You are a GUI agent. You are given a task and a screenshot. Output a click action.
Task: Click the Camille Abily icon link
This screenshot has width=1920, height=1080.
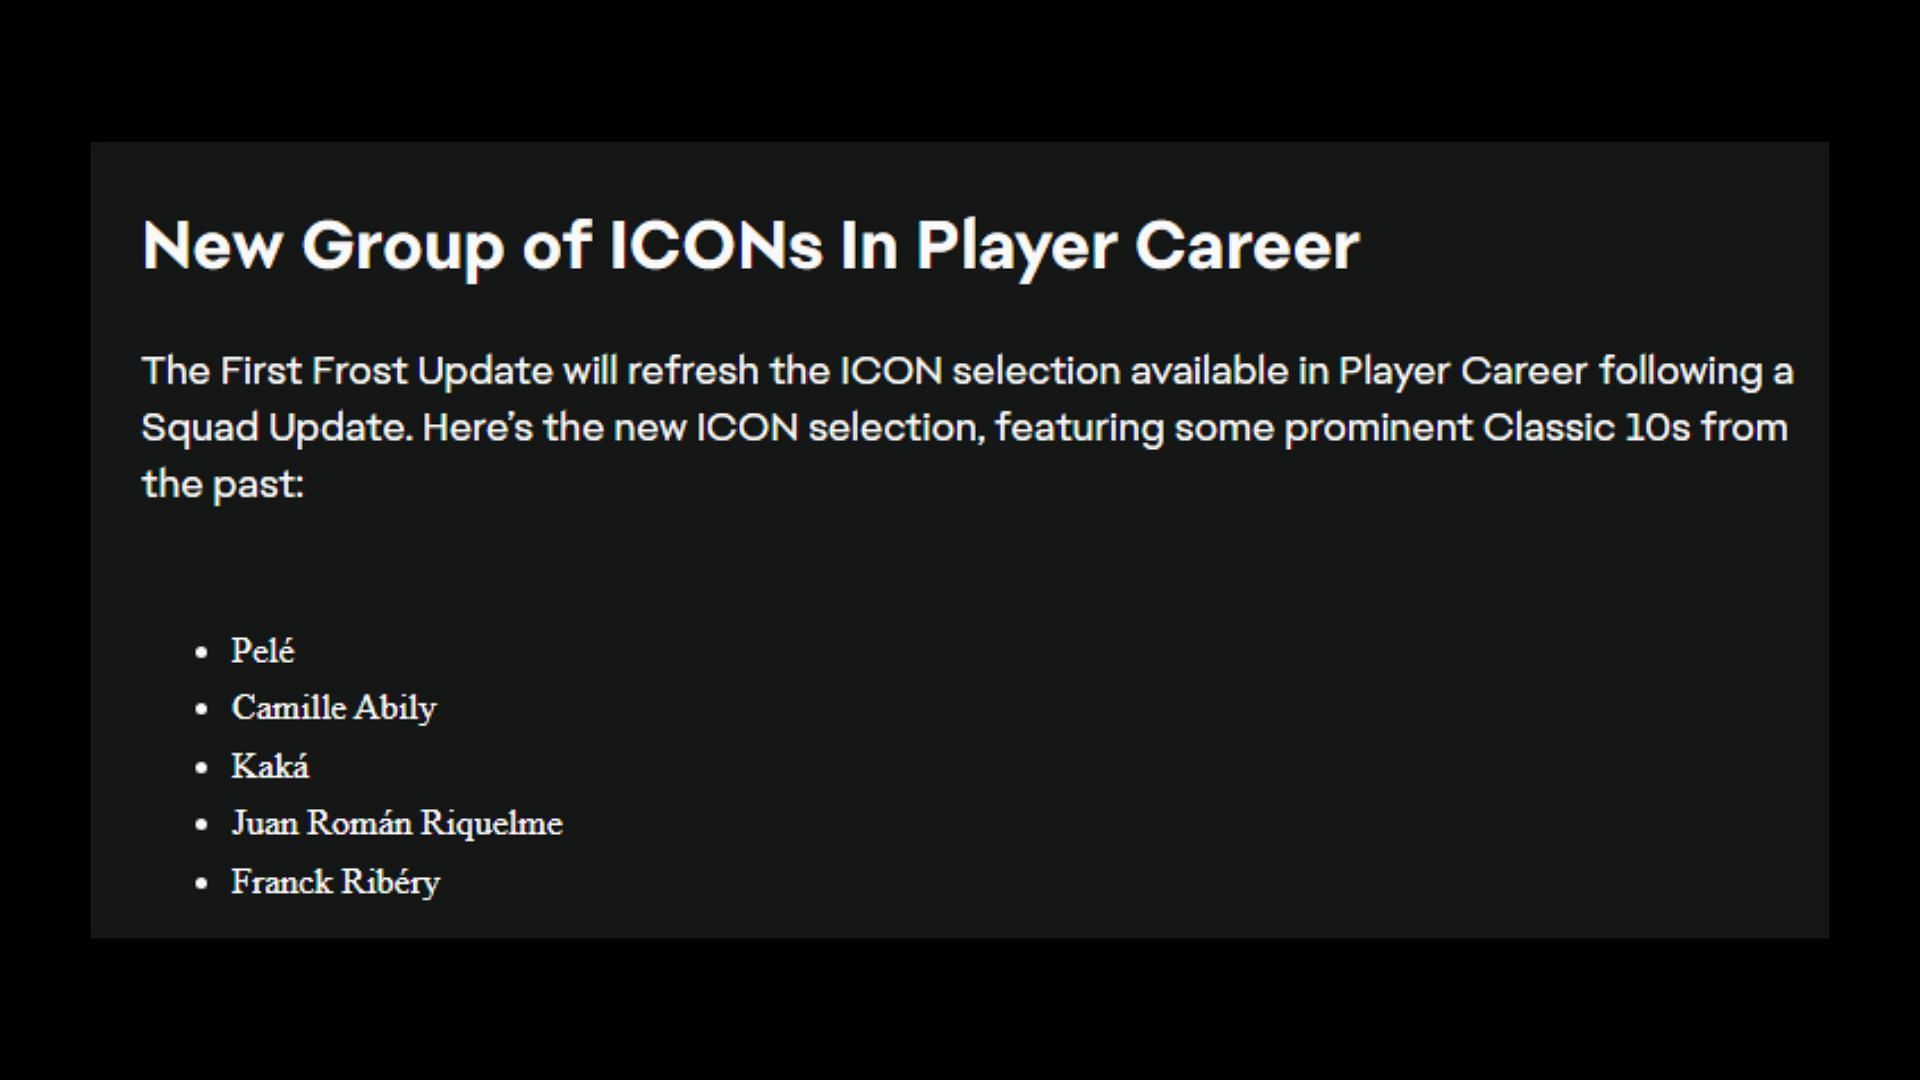(336, 708)
